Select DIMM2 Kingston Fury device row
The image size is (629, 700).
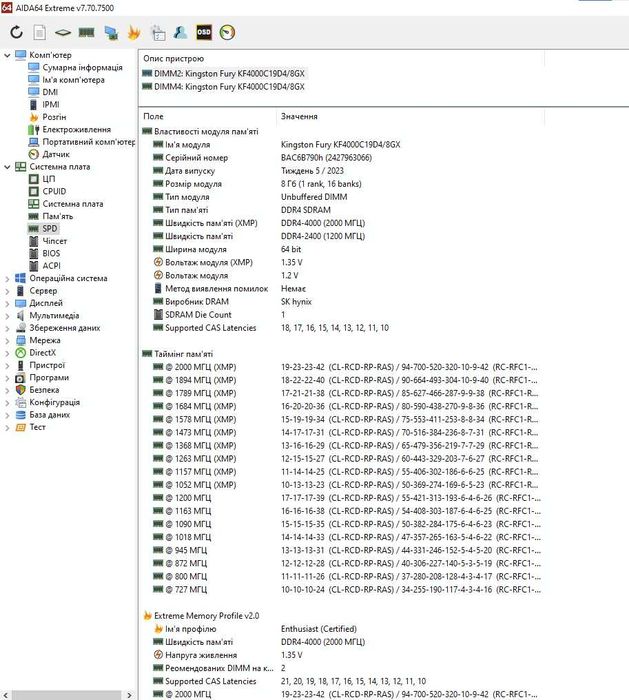click(x=224, y=74)
